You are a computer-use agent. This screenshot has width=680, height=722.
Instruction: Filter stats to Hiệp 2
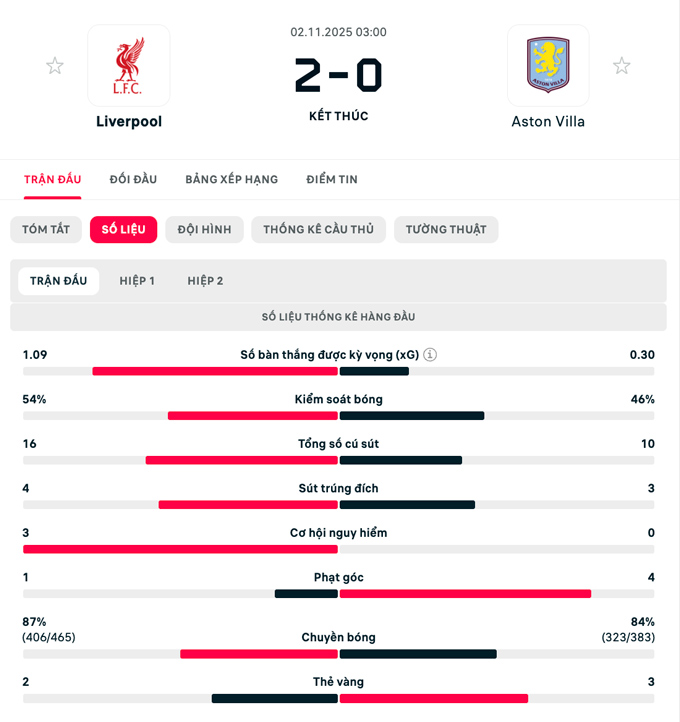[x=205, y=281]
